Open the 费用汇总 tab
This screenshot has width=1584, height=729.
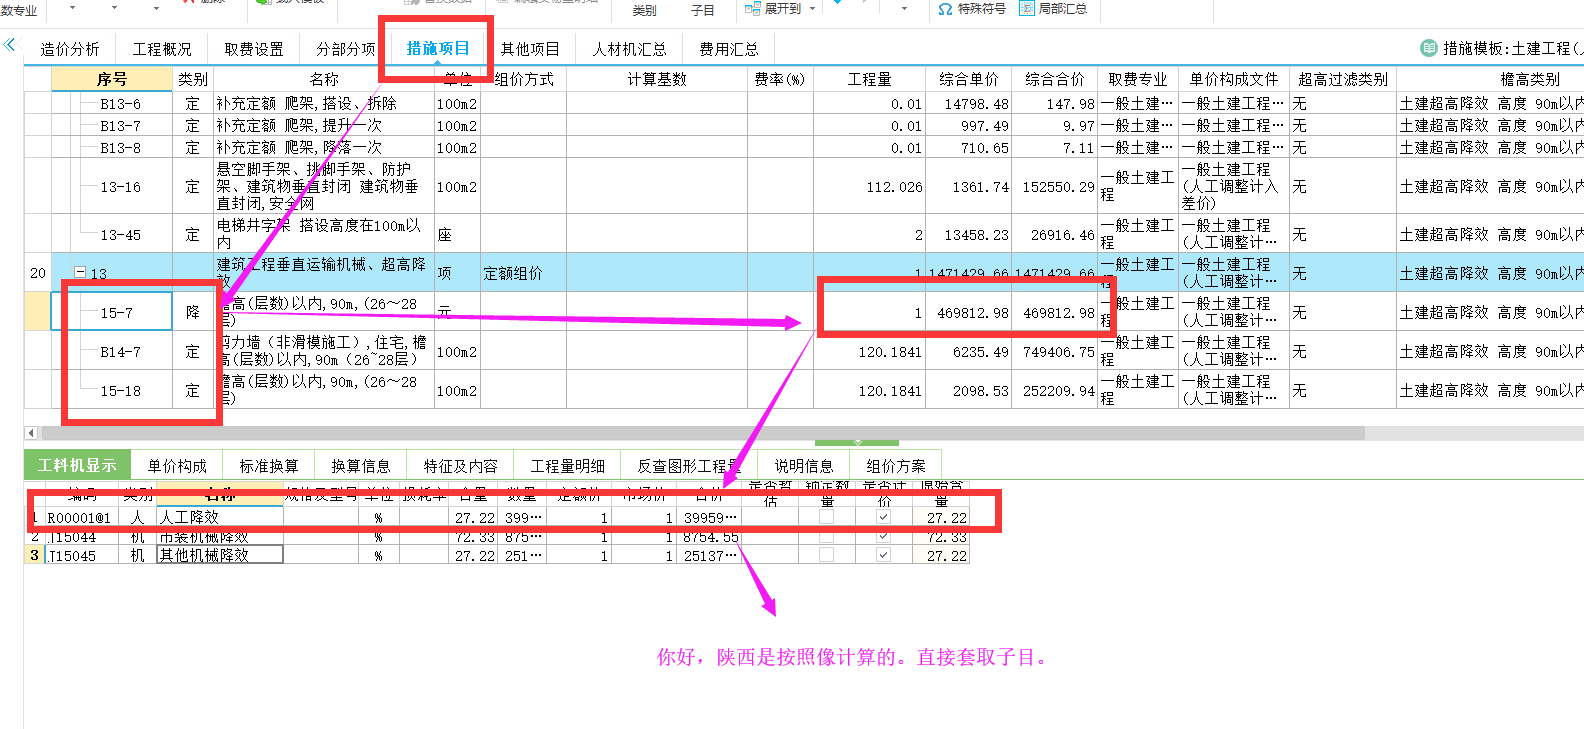pyautogui.click(x=729, y=49)
